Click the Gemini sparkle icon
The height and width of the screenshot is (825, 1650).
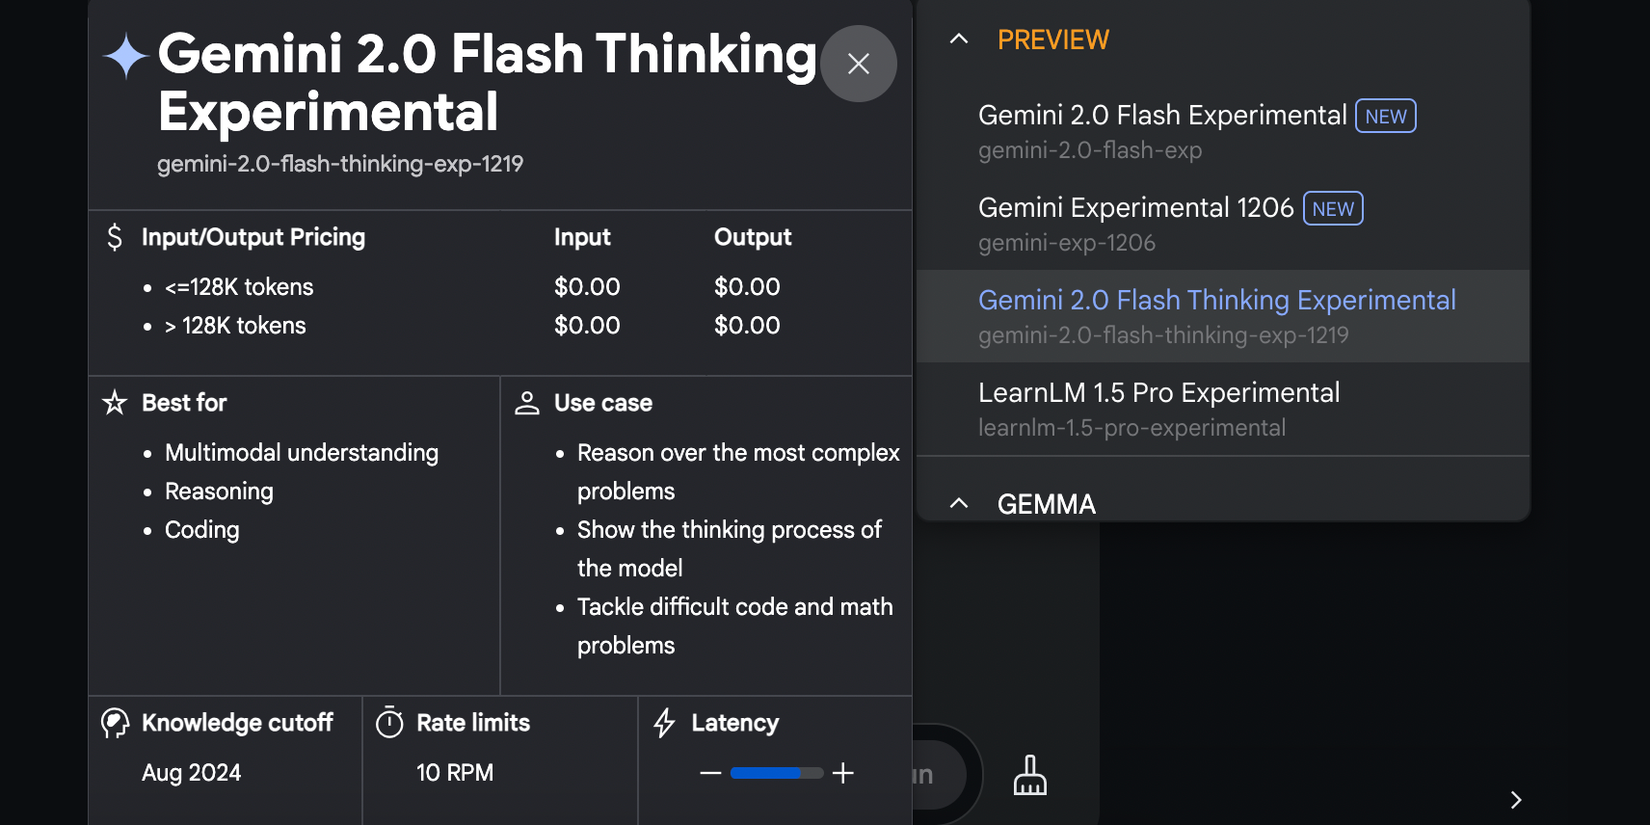[x=127, y=56]
